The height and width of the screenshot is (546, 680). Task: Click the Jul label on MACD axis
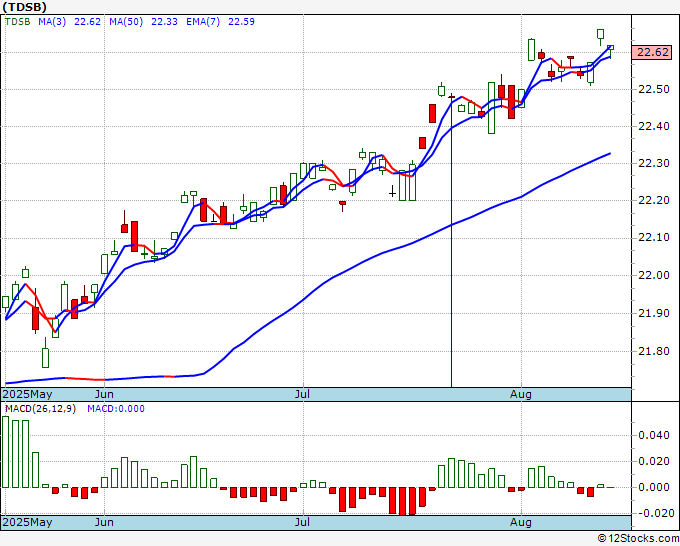pyautogui.click(x=302, y=522)
